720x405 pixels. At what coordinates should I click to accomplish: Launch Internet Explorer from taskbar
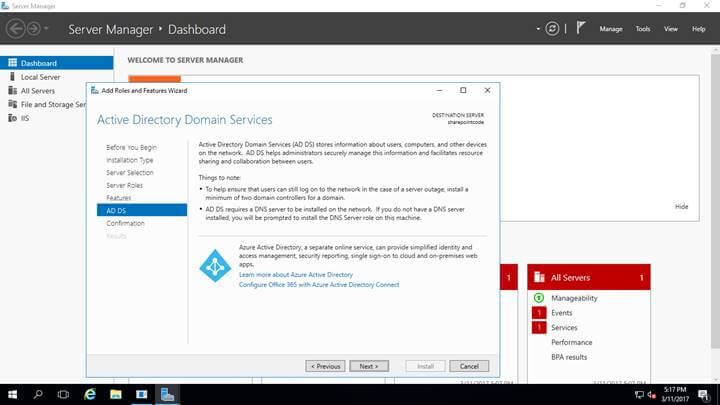[90, 394]
